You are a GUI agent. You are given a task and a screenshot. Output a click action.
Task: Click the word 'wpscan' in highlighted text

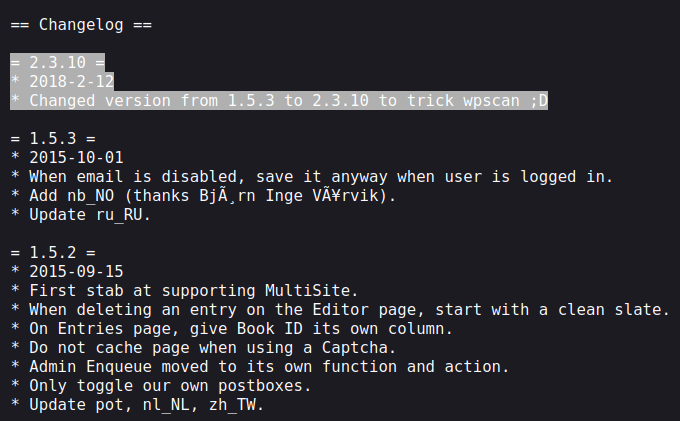[x=491, y=101]
